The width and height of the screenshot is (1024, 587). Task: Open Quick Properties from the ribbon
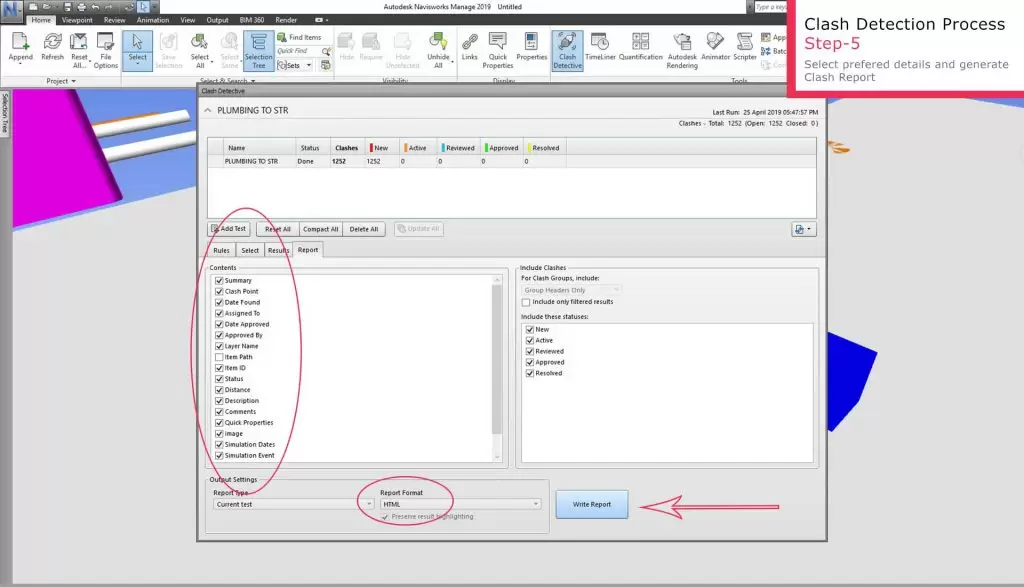[497, 50]
